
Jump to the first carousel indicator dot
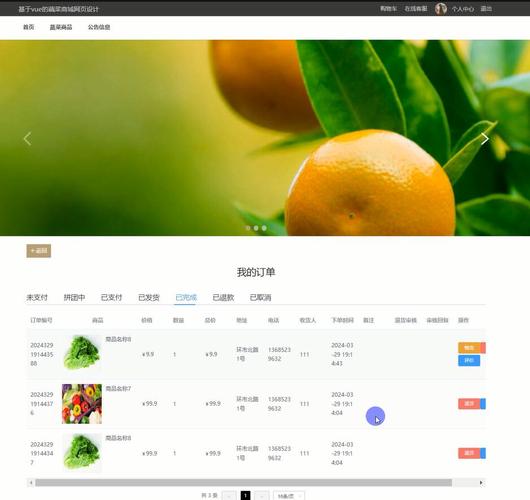tap(248, 228)
